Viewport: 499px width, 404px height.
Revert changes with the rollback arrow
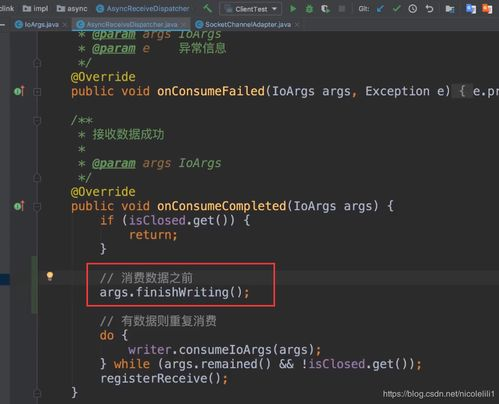point(429,9)
